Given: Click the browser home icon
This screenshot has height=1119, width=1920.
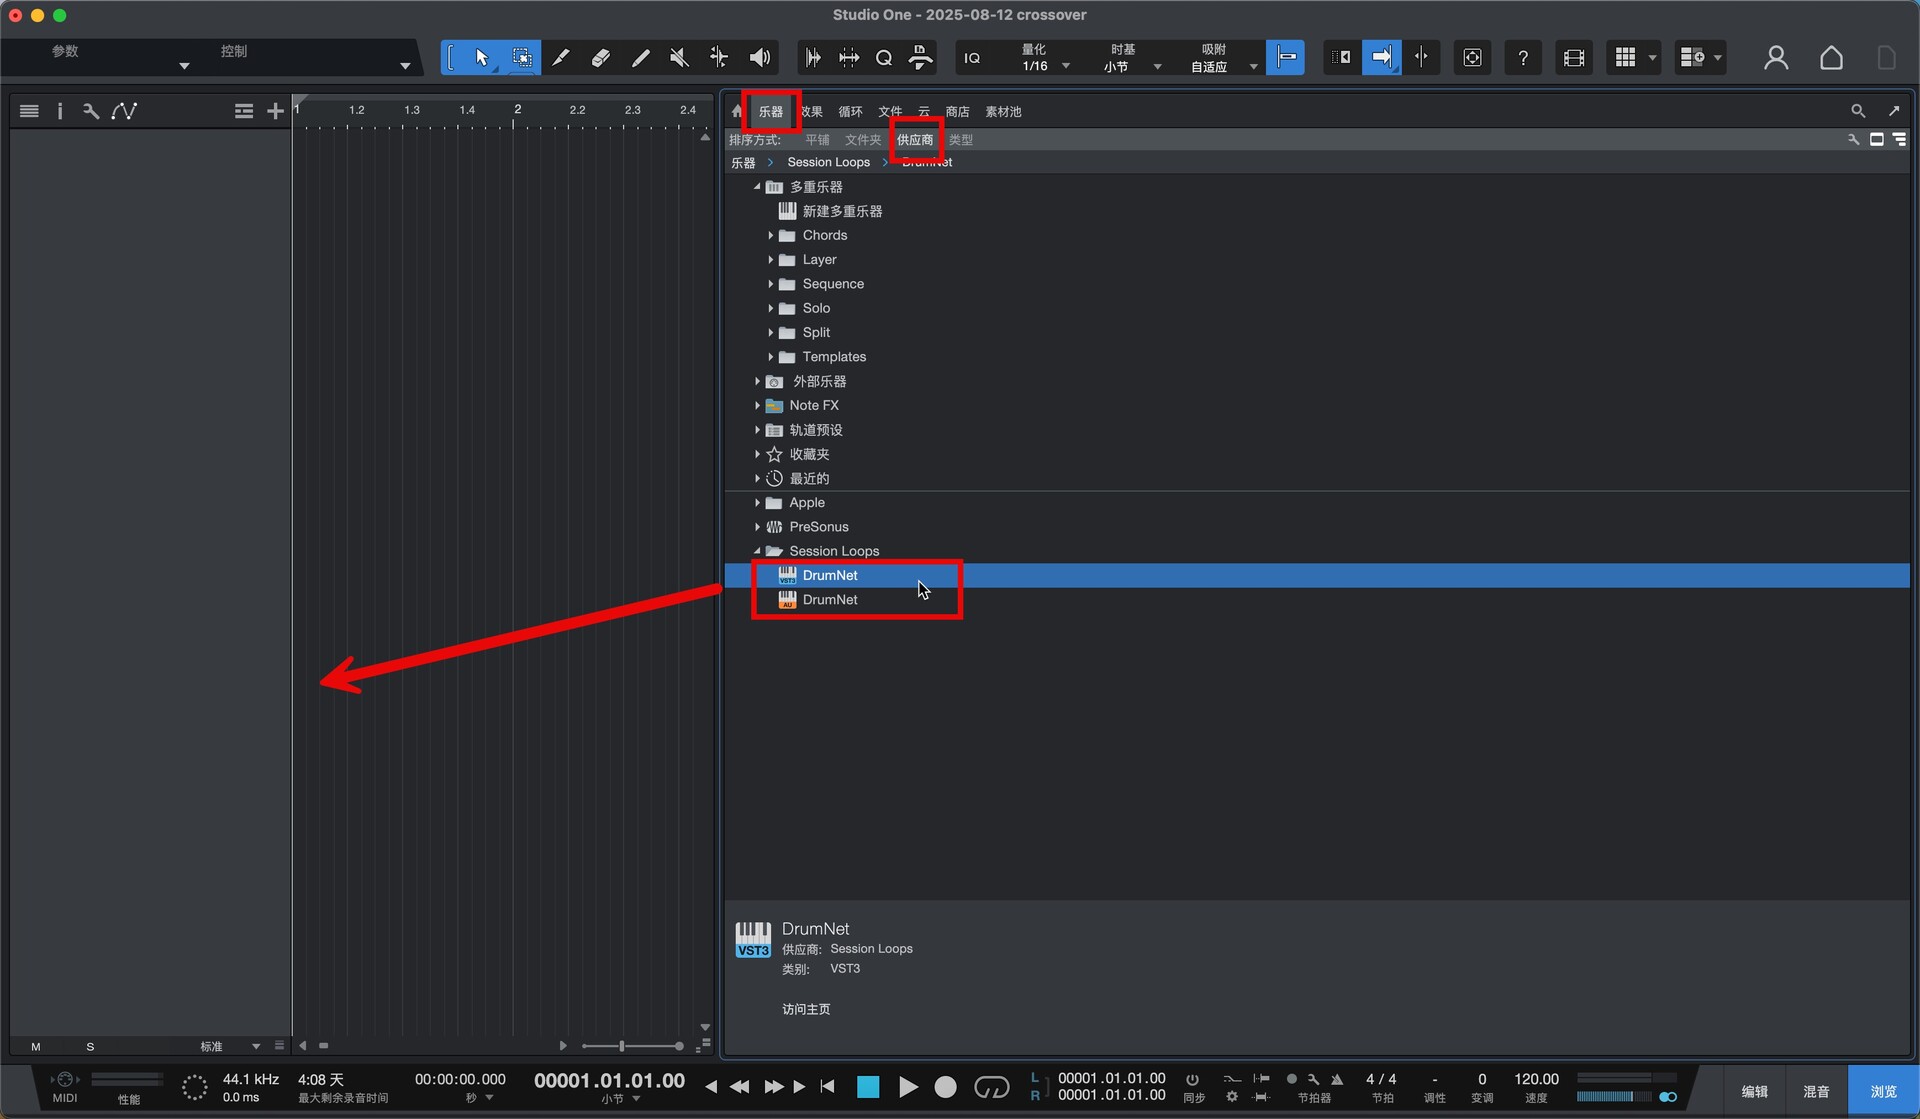Looking at the screenshot, I should tap(737, 111).
